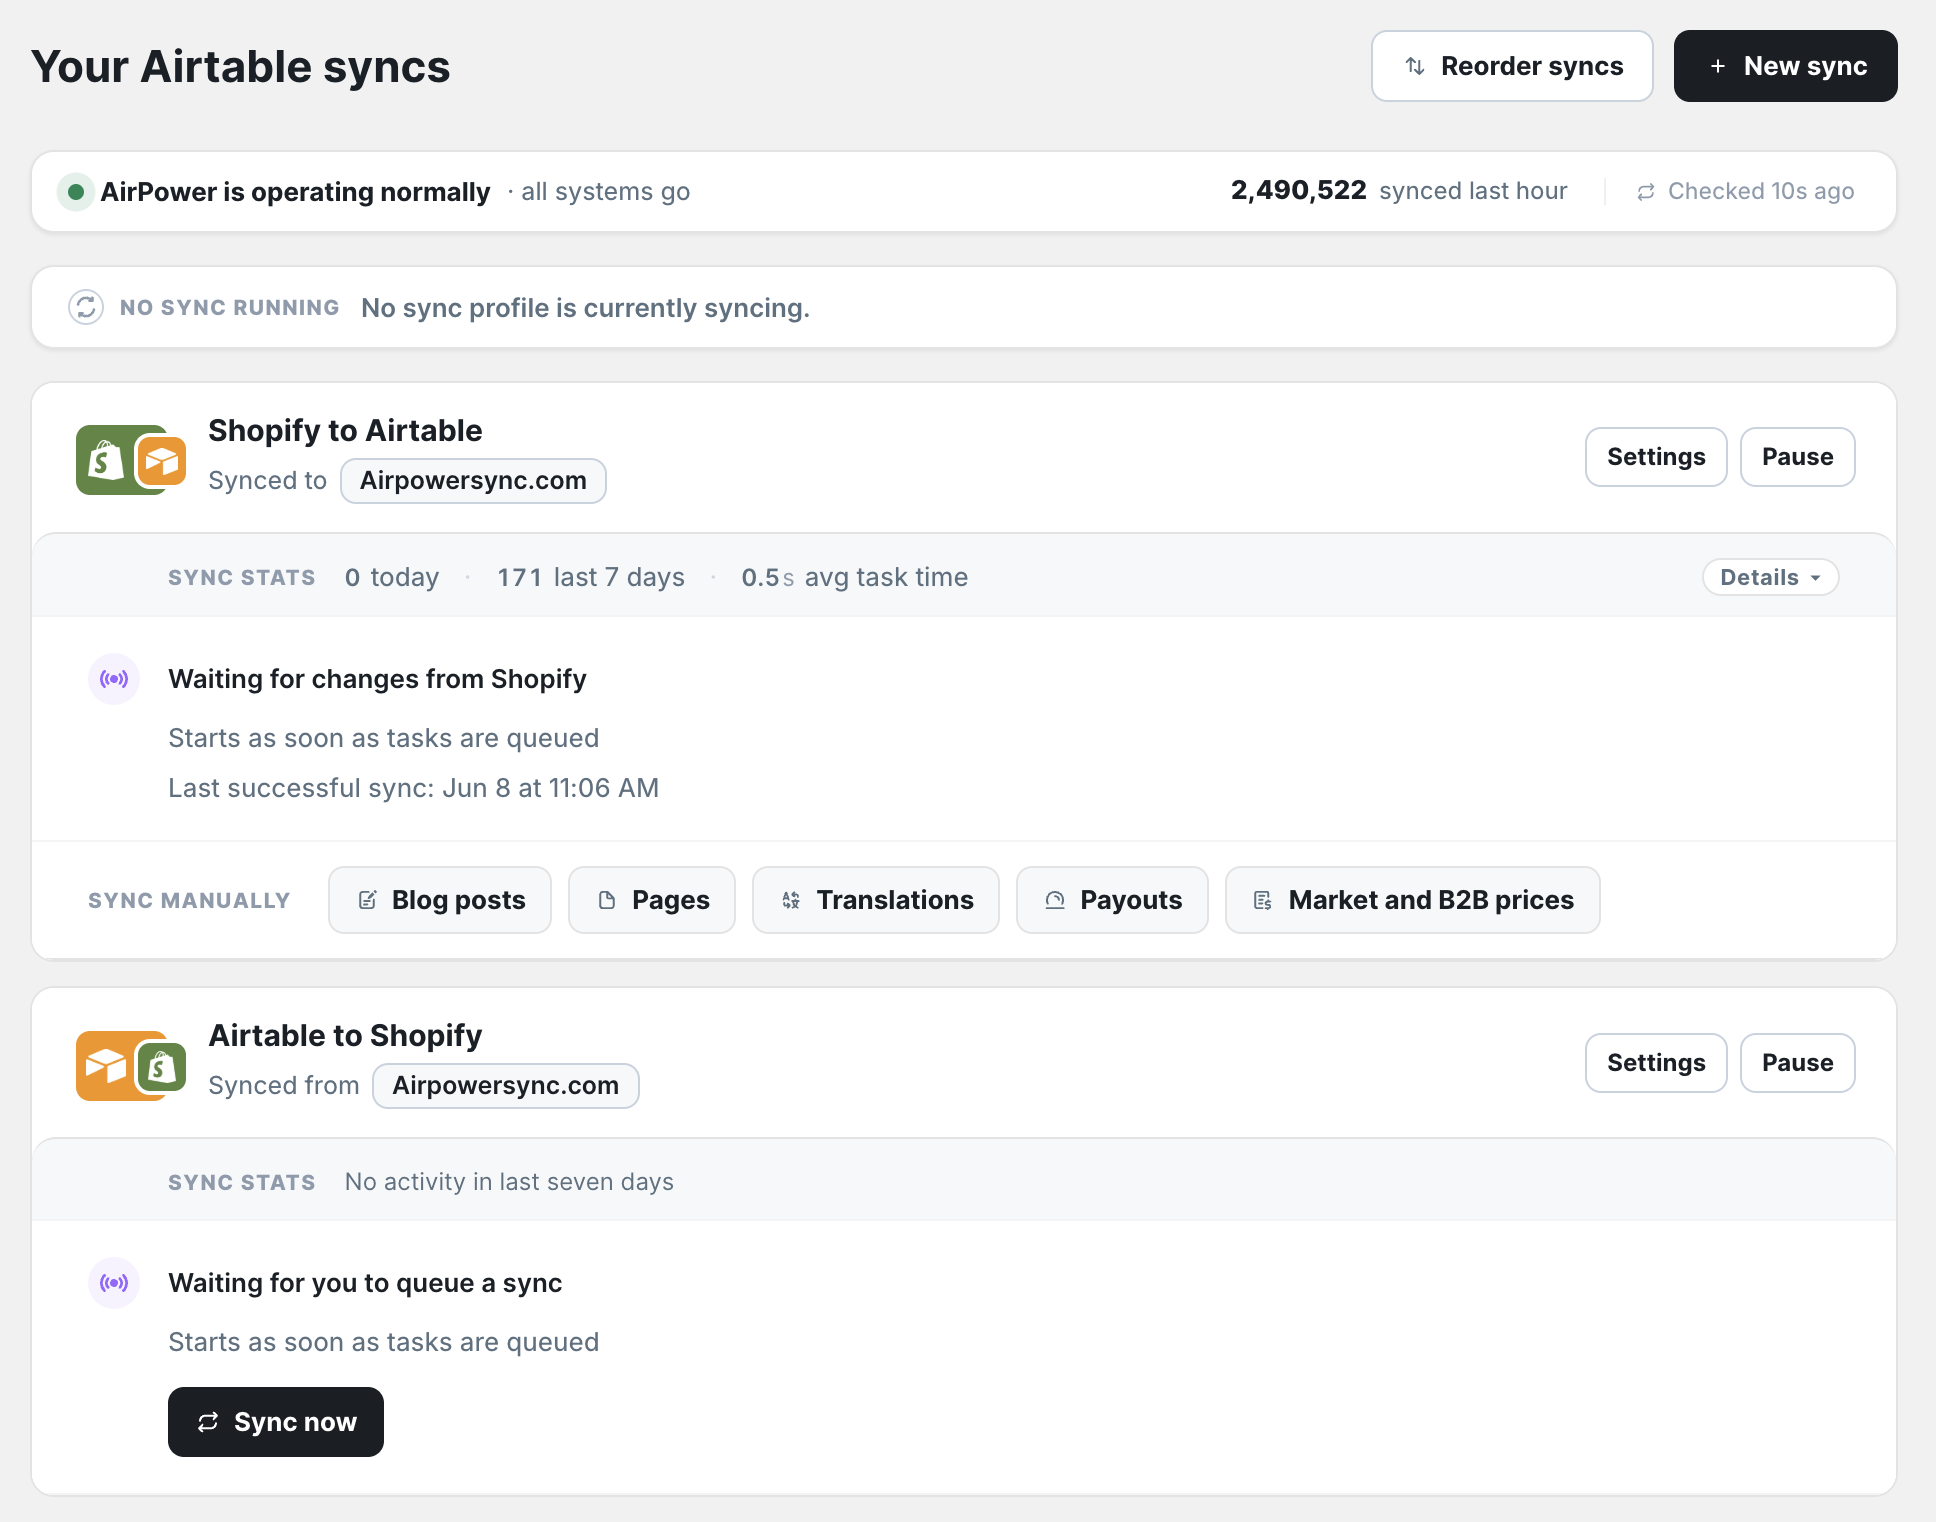The image size is (1936, 1522).
Task: Manually sync Payouts
Action: 1112,900
